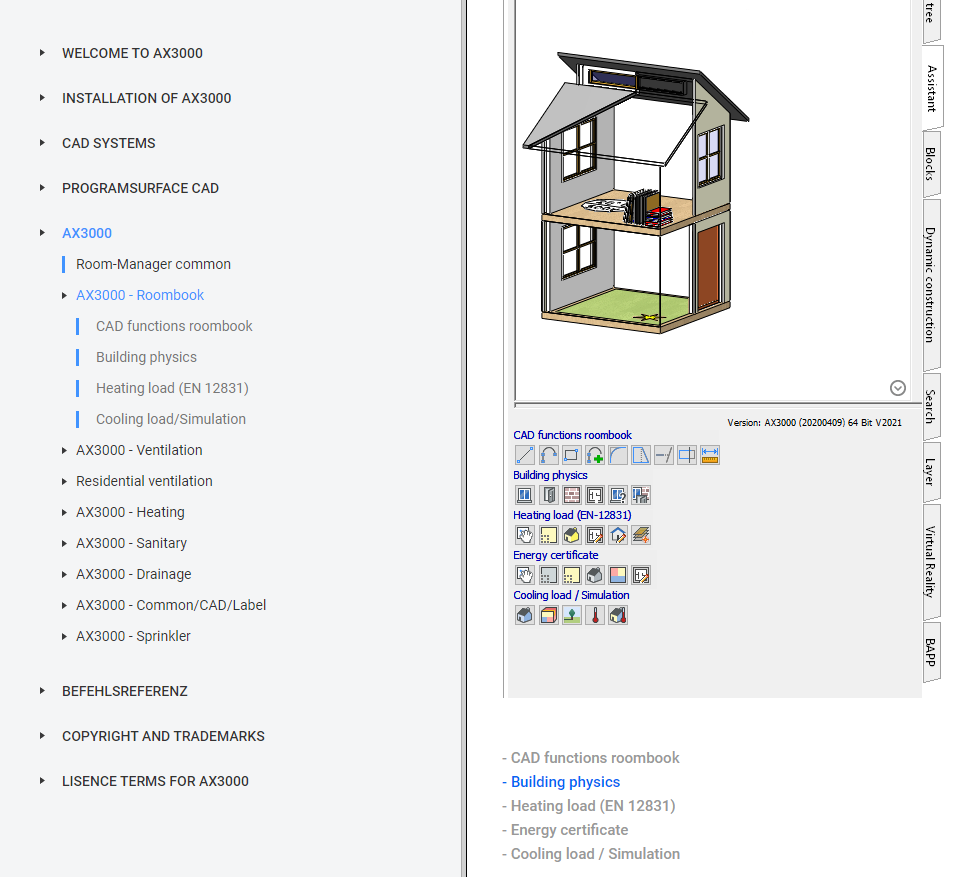The width and height of the screenshot is (957, 877).
Task: Open Room-Manager common in the sidebar
Action: [153, 264]
